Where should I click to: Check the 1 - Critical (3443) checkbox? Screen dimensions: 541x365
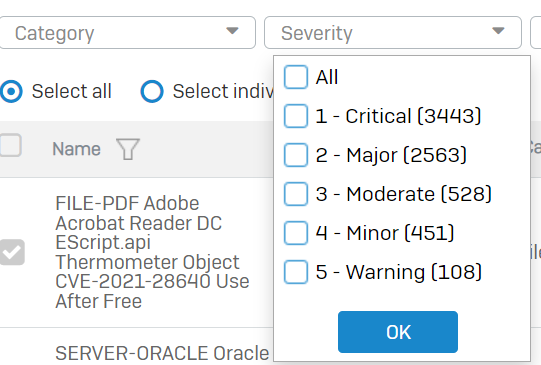296,116
